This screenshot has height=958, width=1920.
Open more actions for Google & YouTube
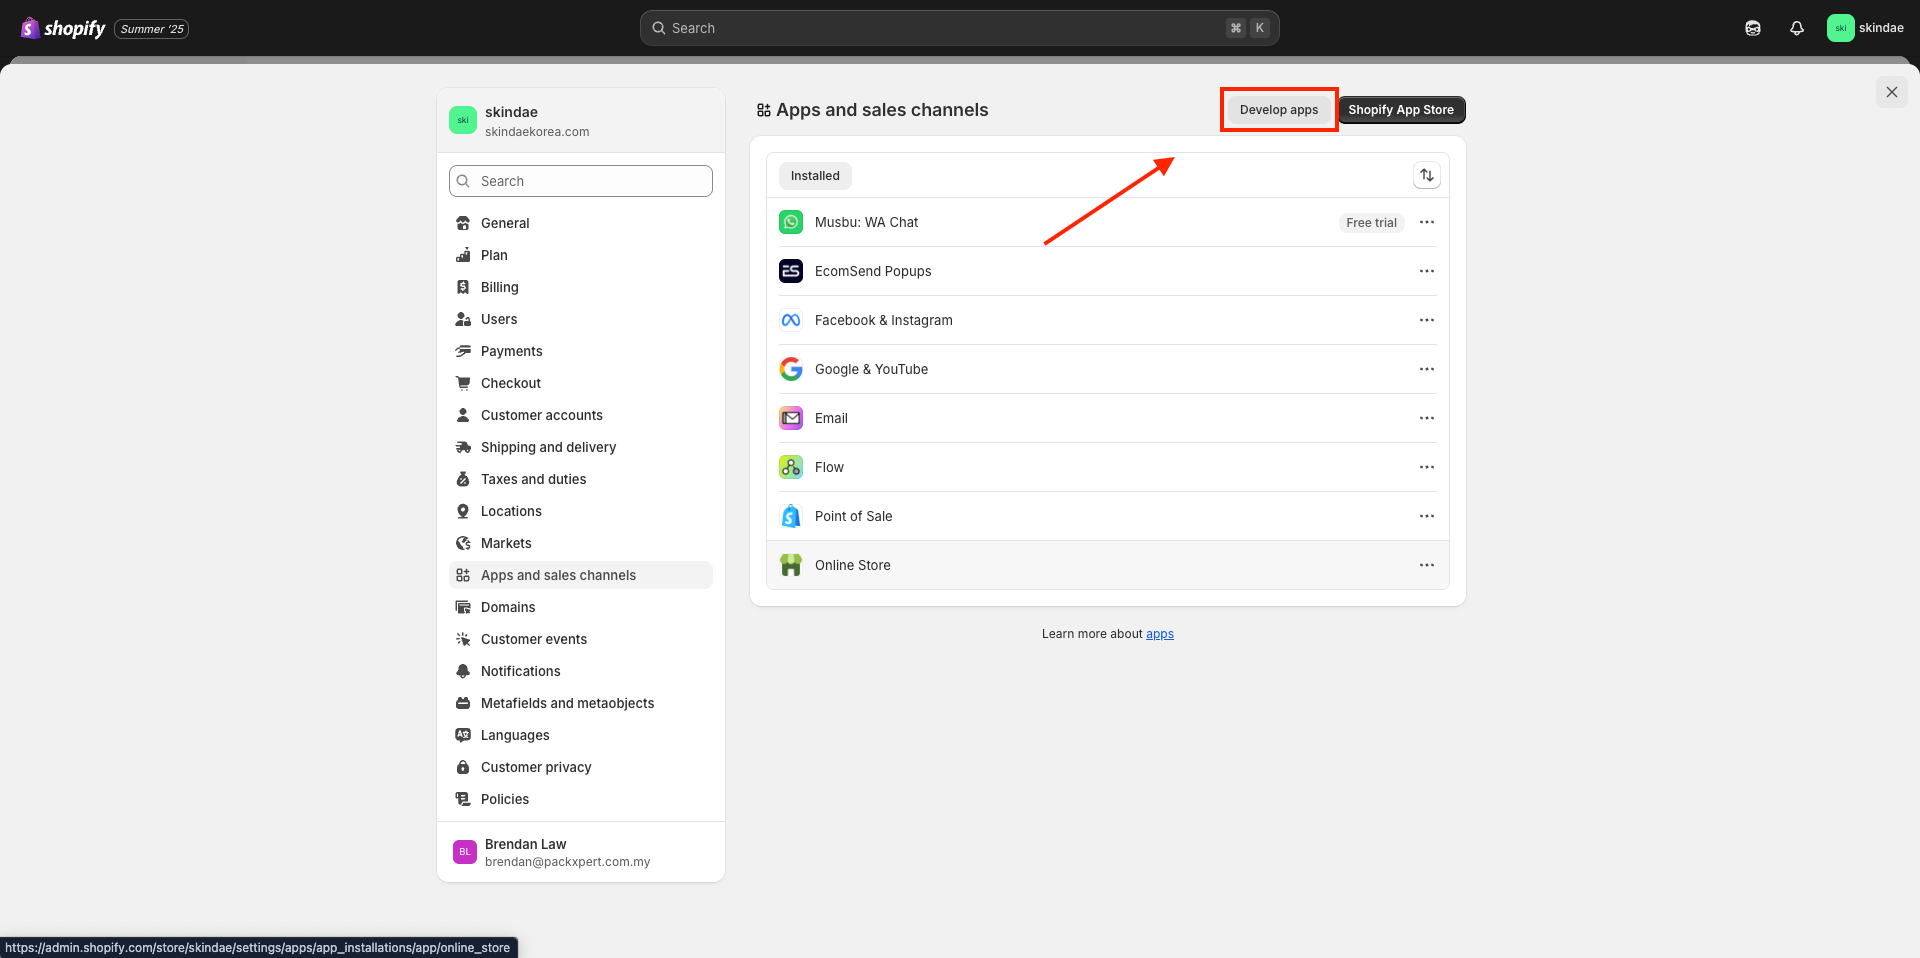tap(1427, 369)
